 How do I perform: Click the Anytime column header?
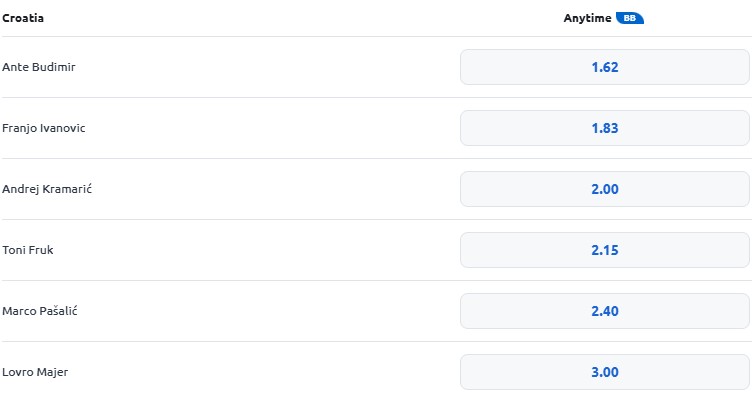pos(588,18)
